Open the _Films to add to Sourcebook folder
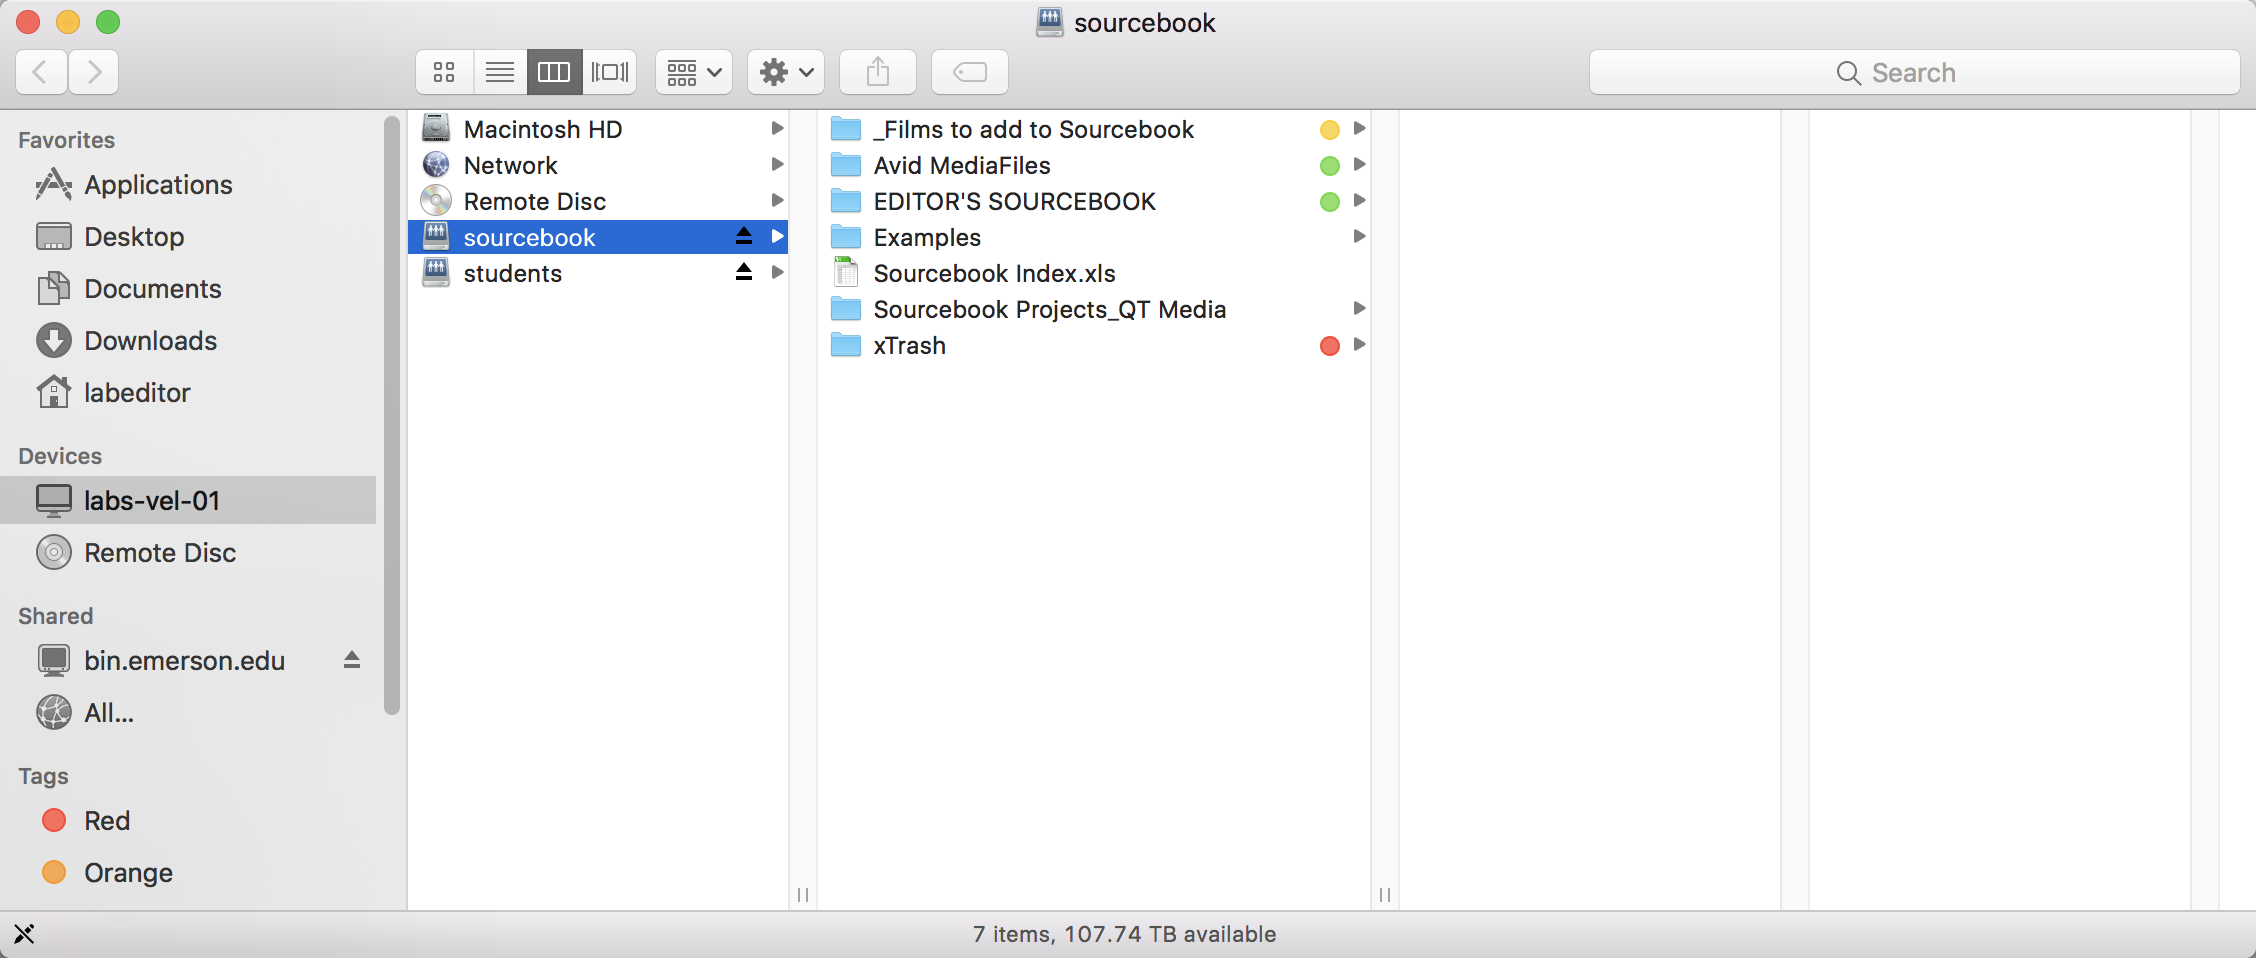Viewport: 2256px width, 958px height. pos(1094,129)
